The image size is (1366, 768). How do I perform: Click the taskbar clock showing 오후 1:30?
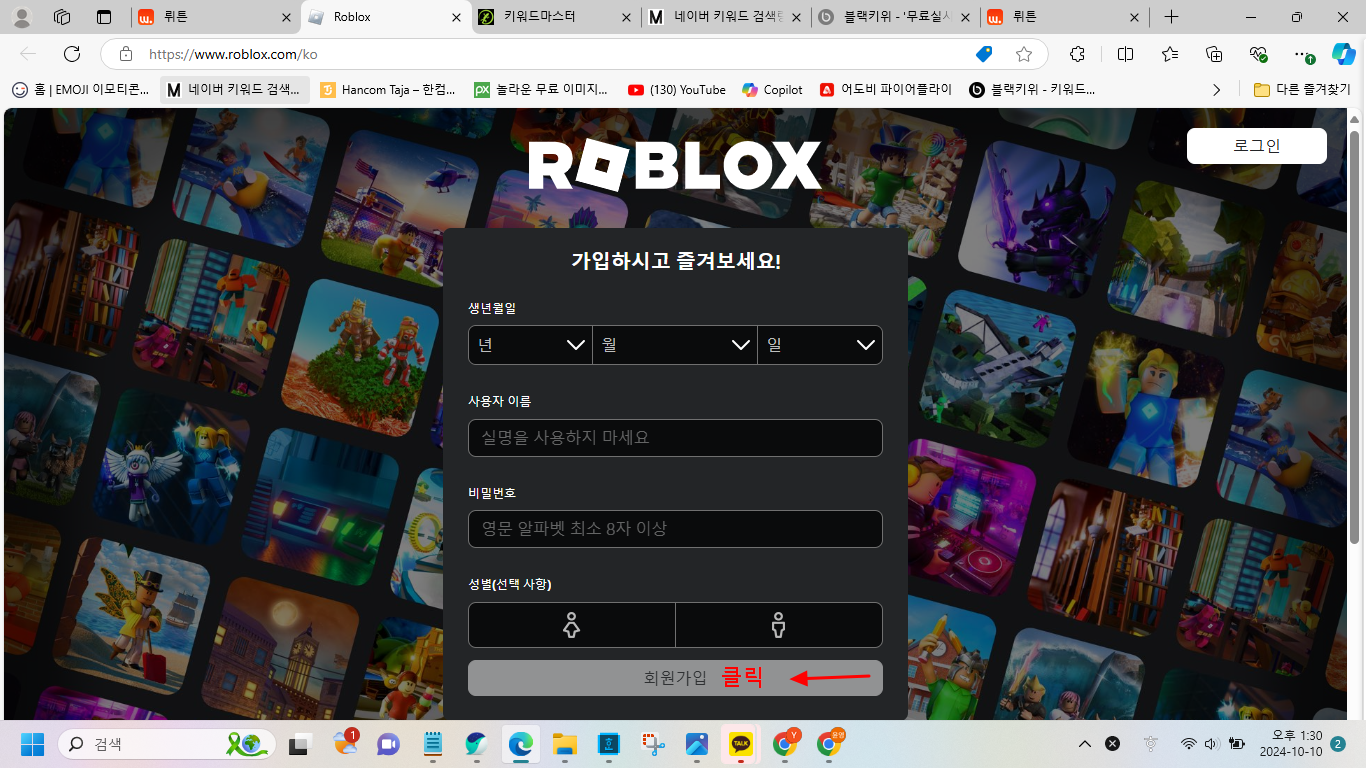coord(1291,744)
